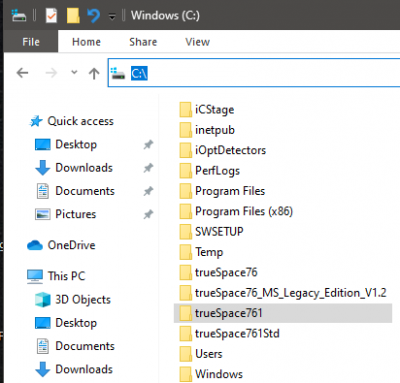This screenshot has height=383, width=400.
Task: Click the folder icon of trueSpace761Std
Action: point(186,333)
